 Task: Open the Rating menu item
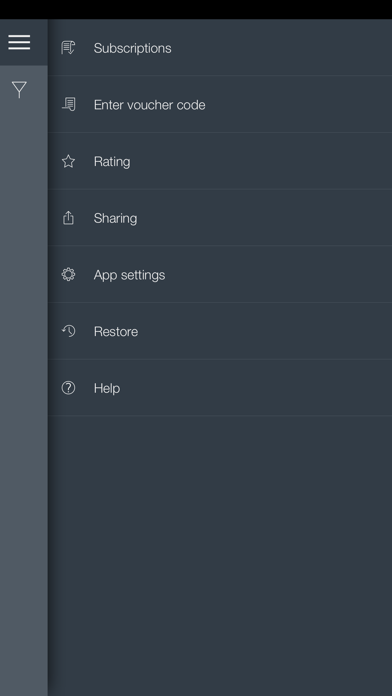click(x=220, y=161)
